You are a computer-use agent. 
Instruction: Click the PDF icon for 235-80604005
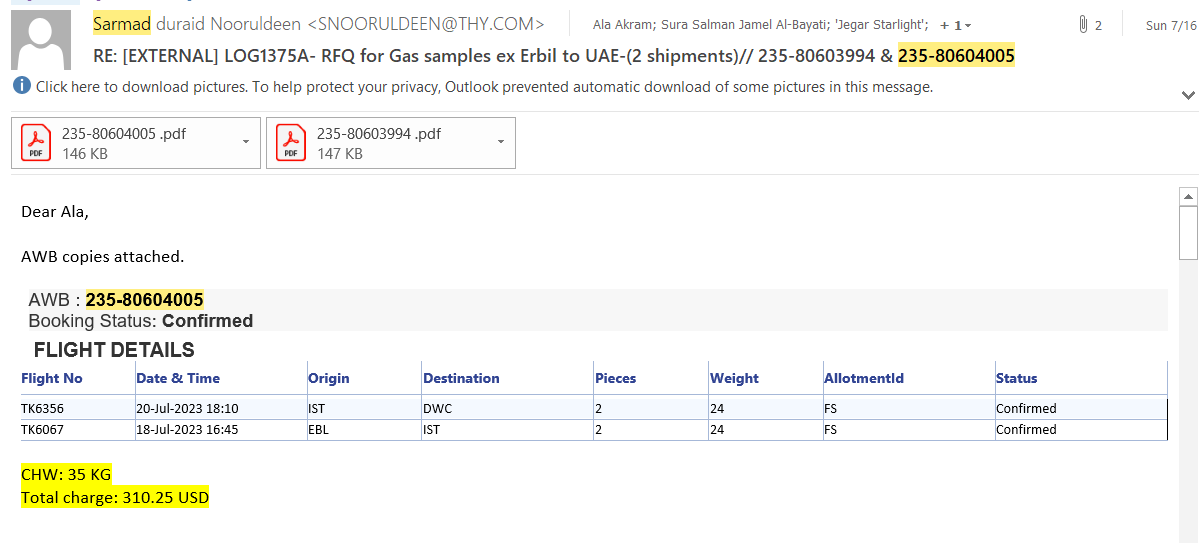coord(36,143)
